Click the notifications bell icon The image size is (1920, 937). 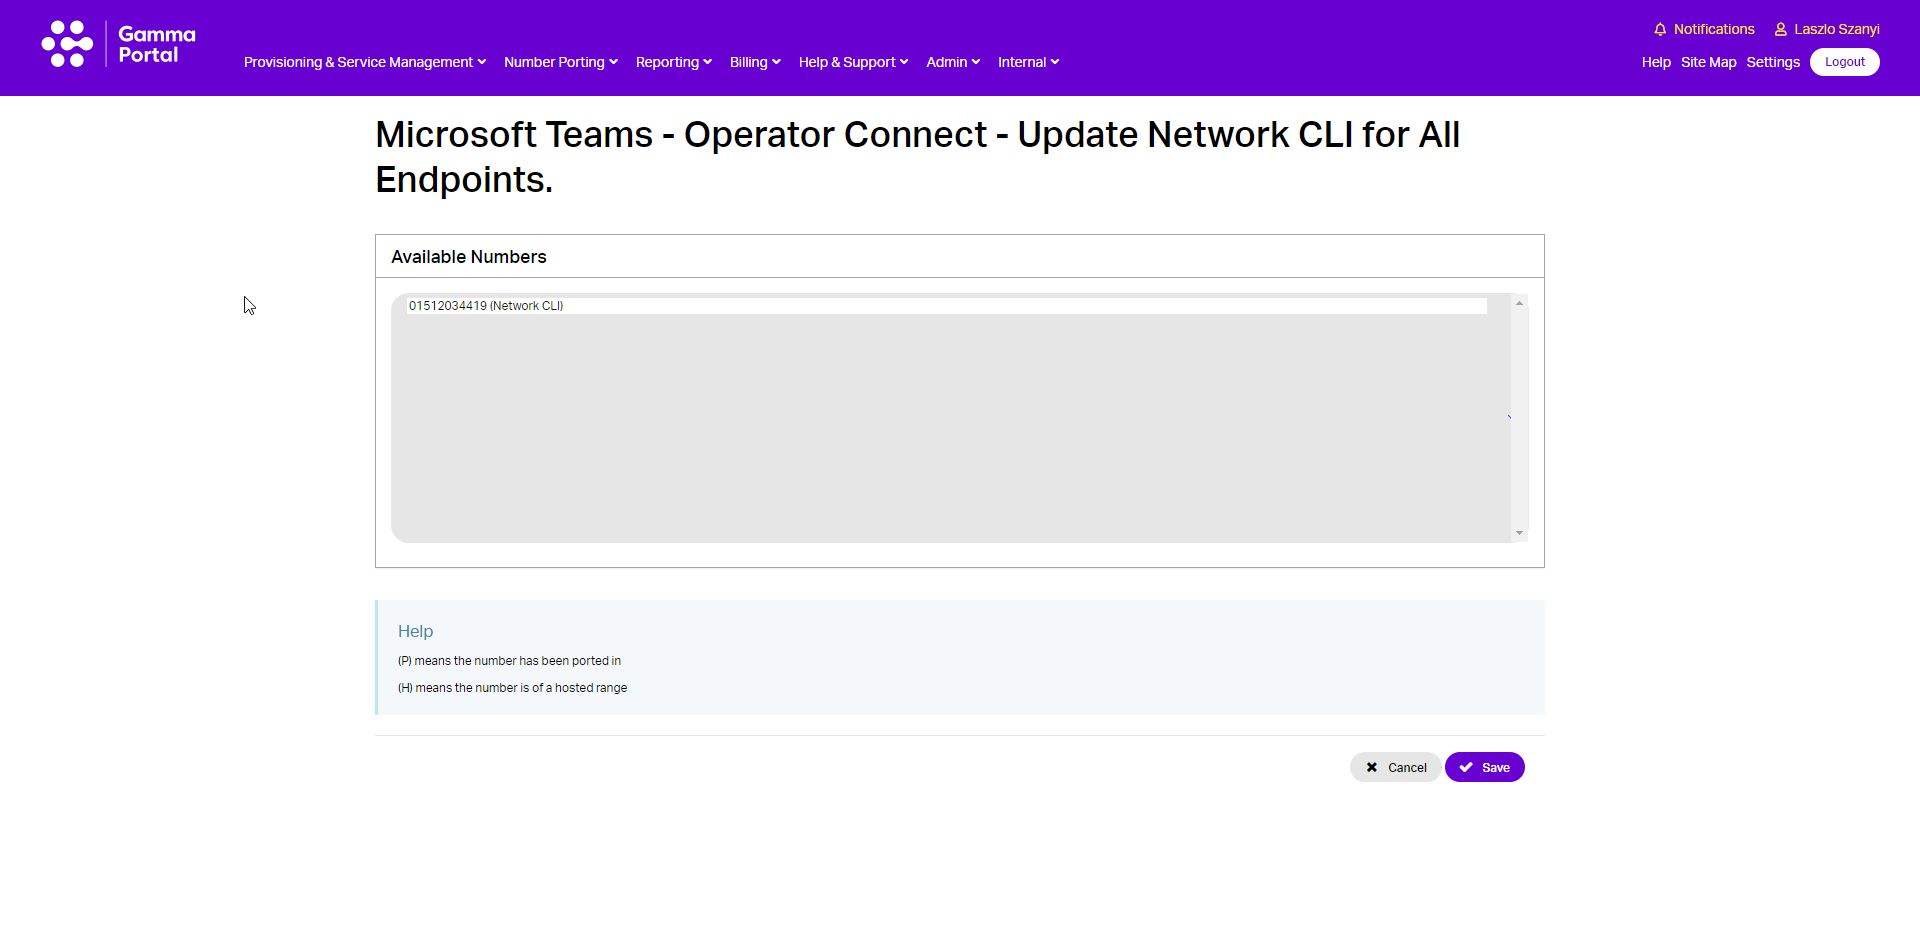1660,29
